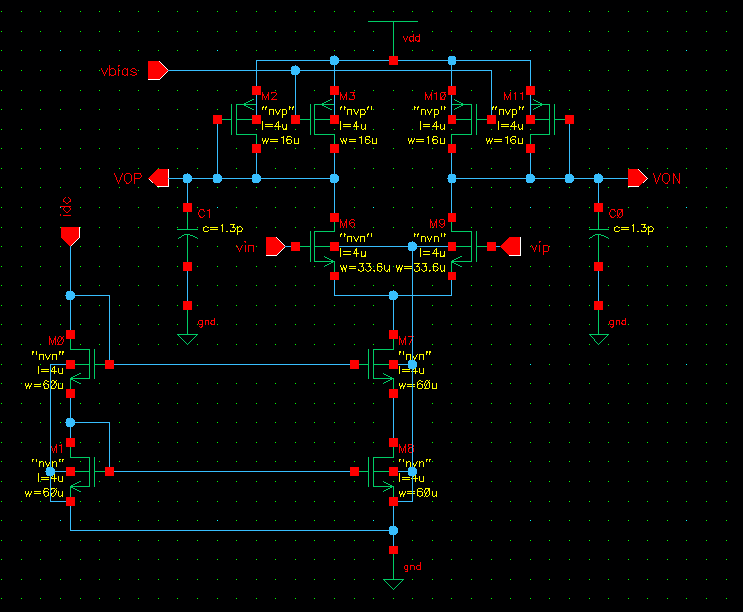Click the w=60u parameter of M8
The width and height of the screenshot is (743, 612).
(418, 493)
